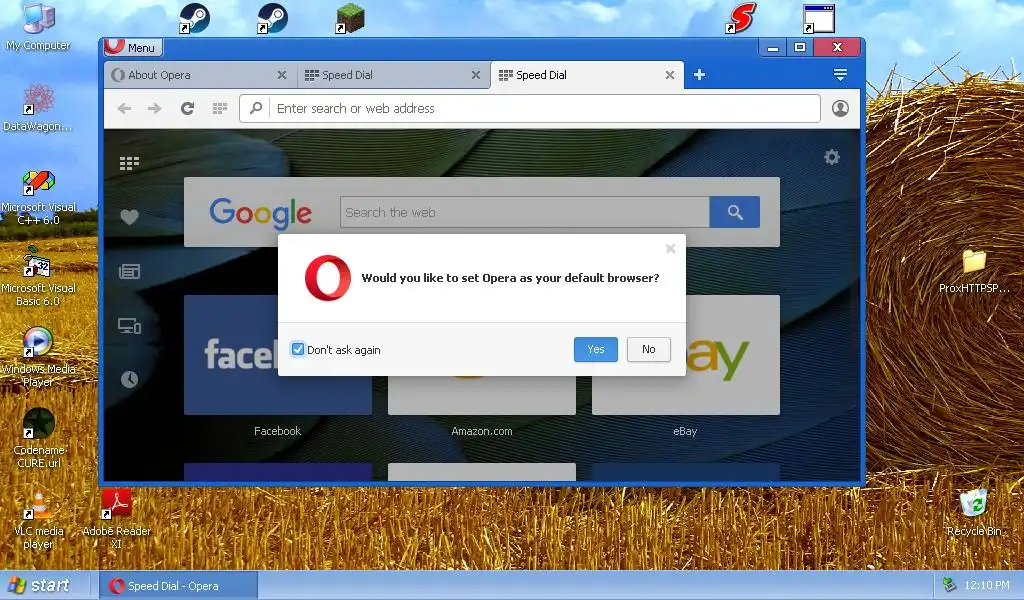Screen dimensions: 1024x600
Task: Select the Adobe Reader XI icon
Action: pyautogui.click(x=116, y=520)
